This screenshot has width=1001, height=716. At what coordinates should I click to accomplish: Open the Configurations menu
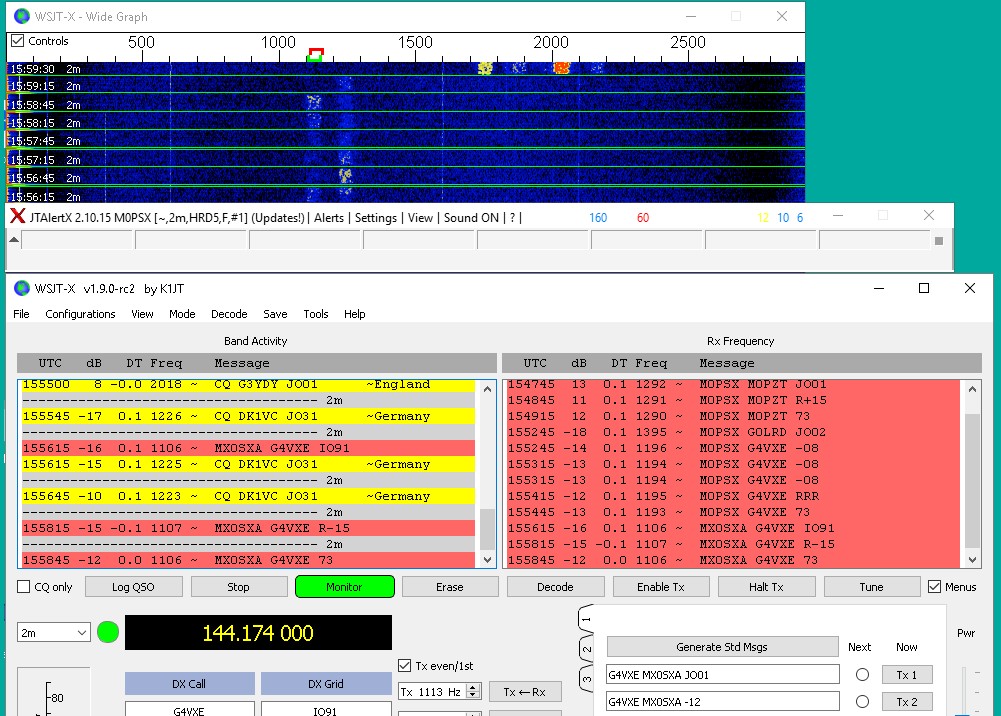coord(80,314)
